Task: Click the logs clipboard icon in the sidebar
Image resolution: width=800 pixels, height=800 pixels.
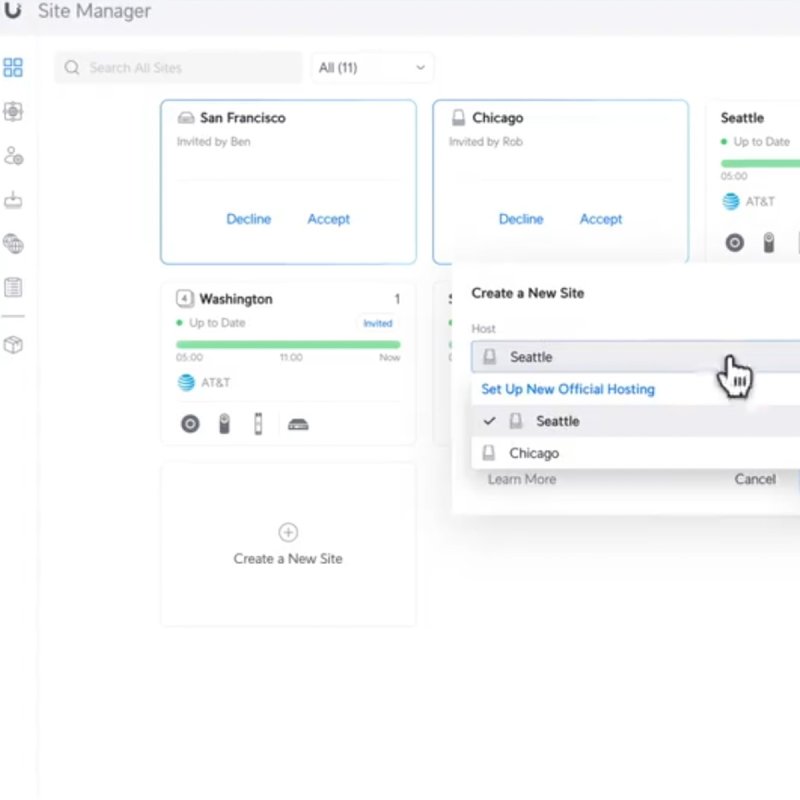Action: pyautogui.click(x=13, y=287)
